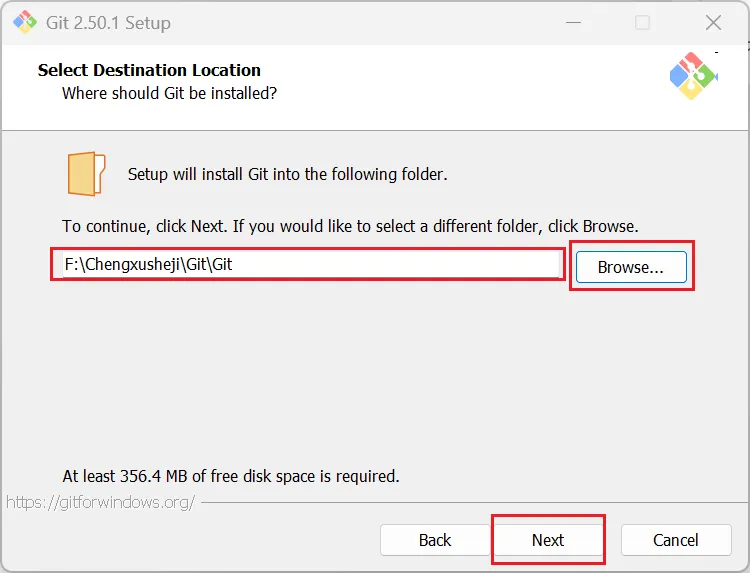
Task: Go to the previous step with Back
Action: [x=435, y=540]
